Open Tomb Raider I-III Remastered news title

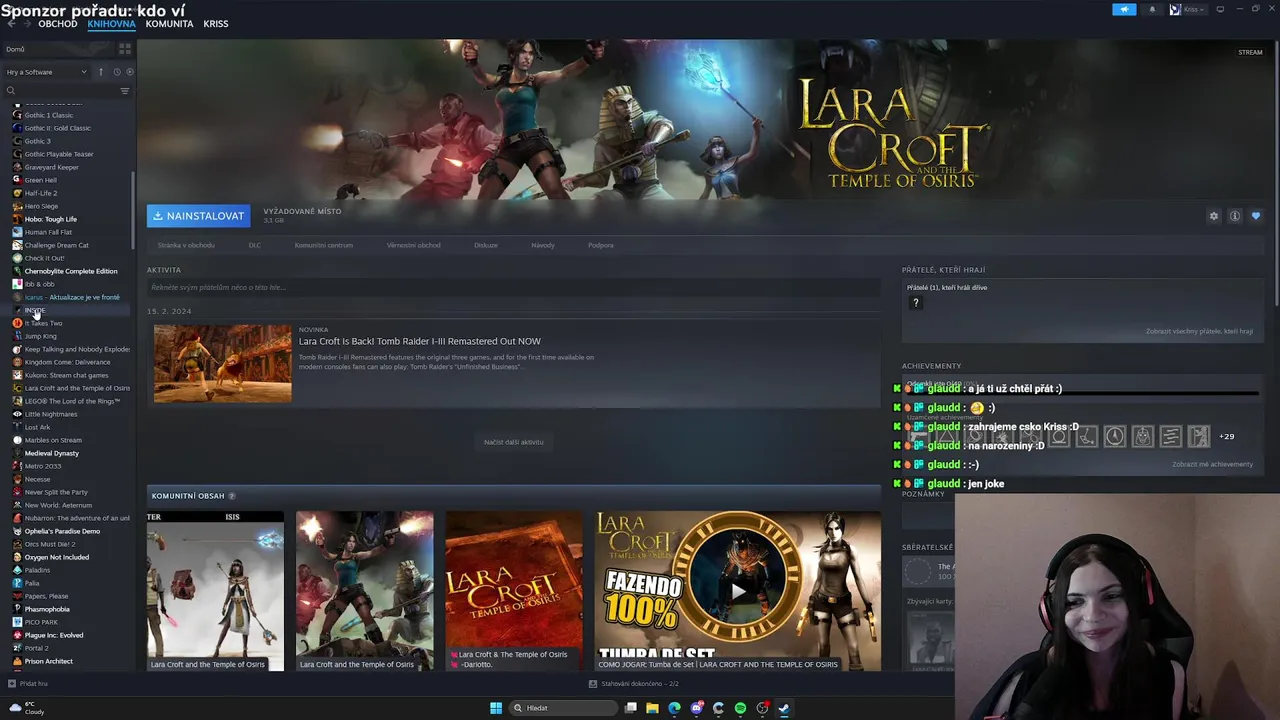click(420, 341)
